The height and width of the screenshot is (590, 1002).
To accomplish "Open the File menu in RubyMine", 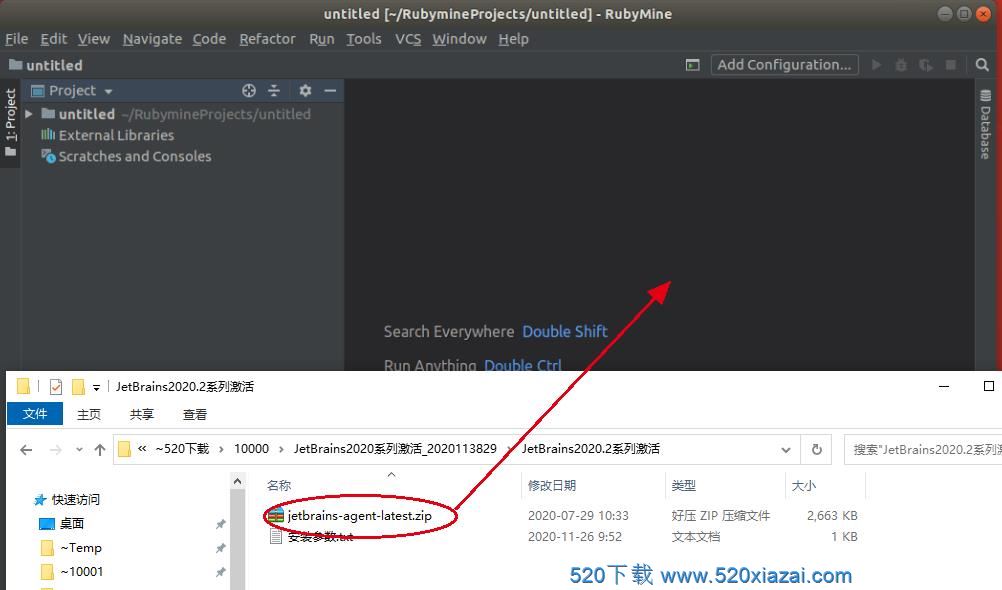I will pos(17,39).
